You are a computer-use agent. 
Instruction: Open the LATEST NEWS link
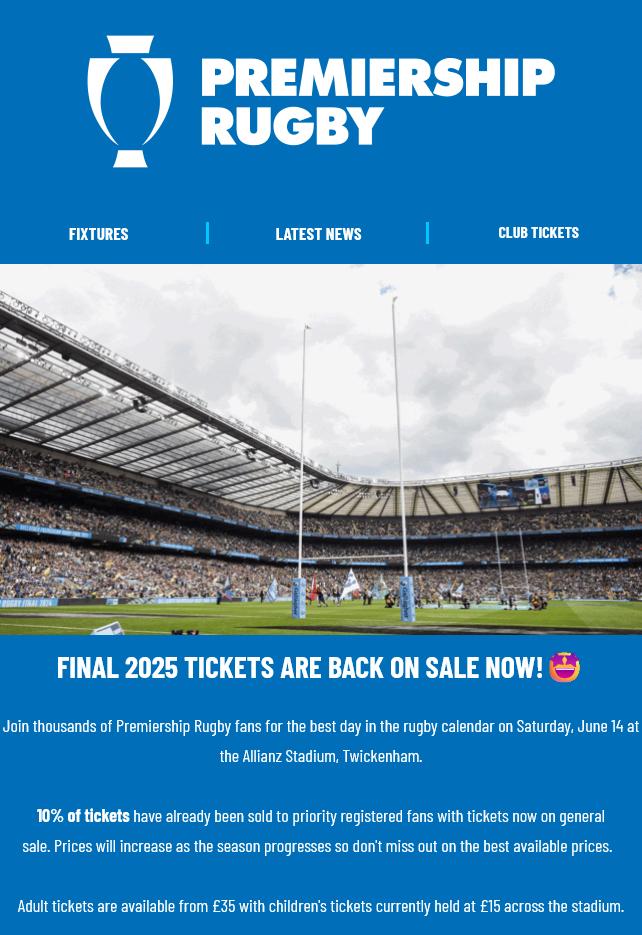click(318, 234)
